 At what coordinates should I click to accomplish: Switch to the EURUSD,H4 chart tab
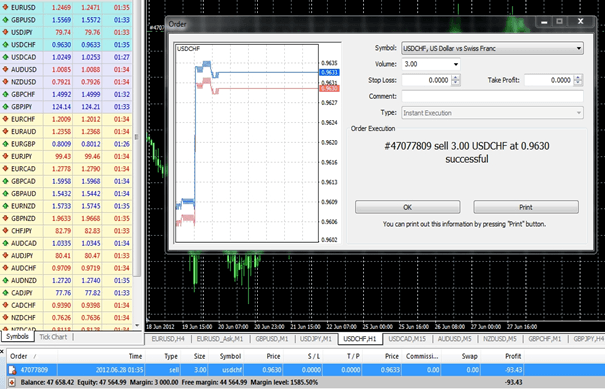[168, 339]
